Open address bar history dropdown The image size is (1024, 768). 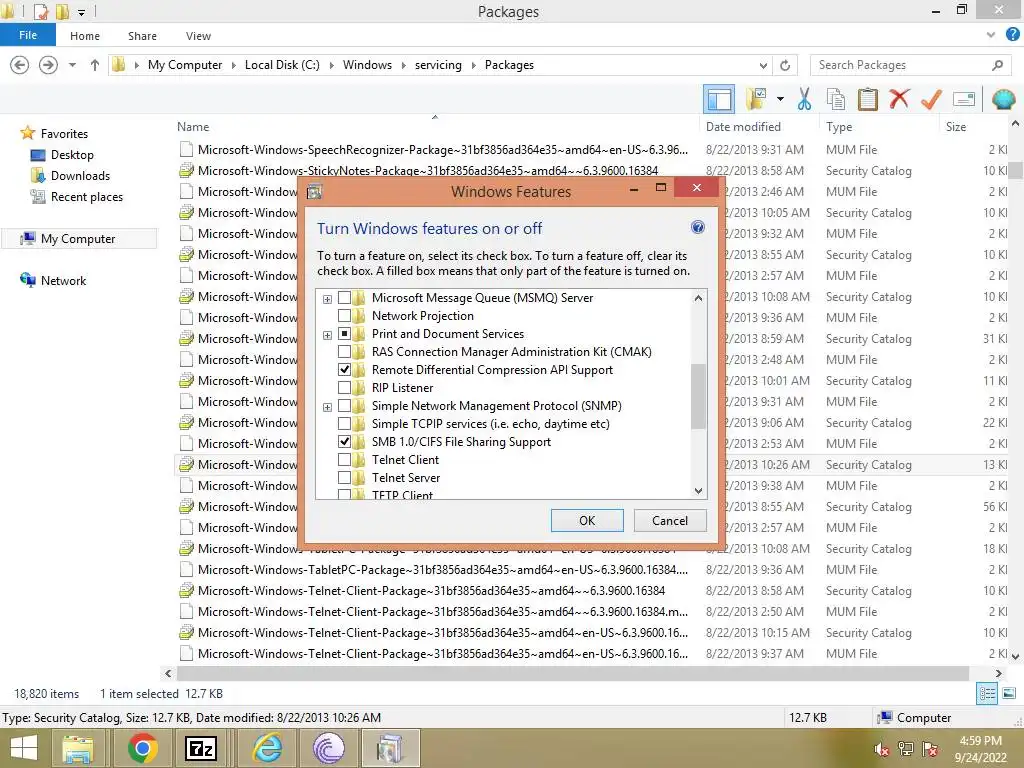[763, 65]
